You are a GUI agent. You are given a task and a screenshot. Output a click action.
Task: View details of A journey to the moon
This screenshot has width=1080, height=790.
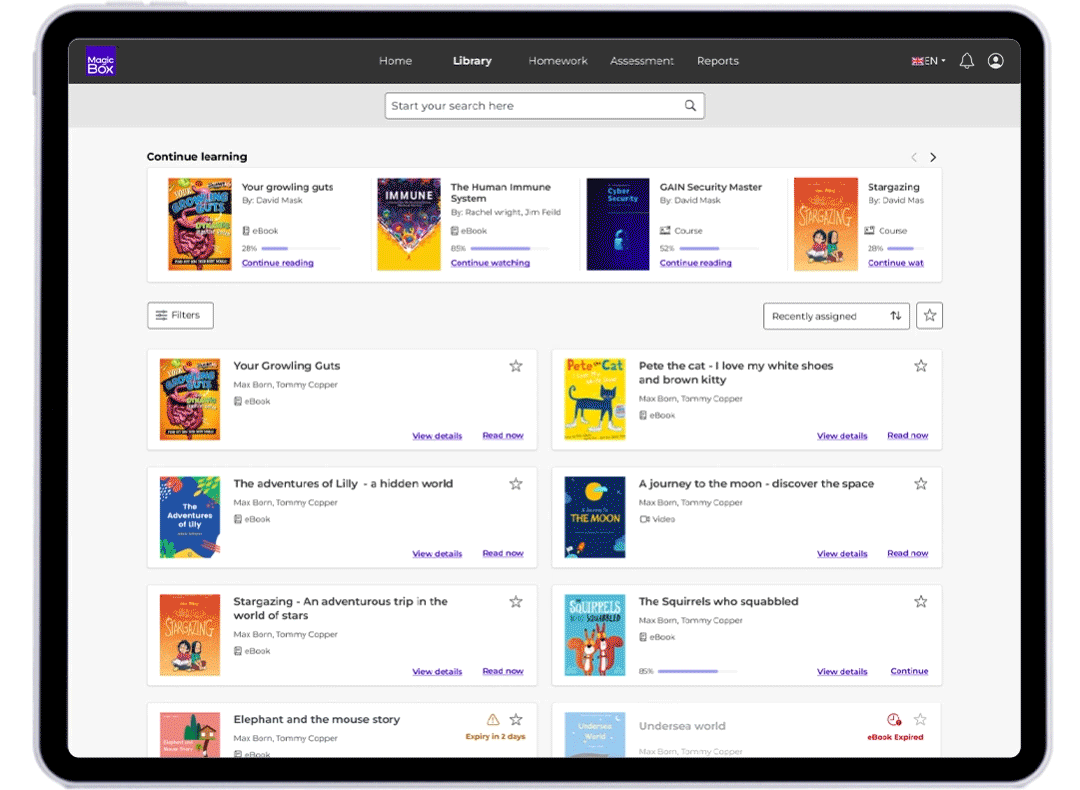(x=842, y=554)
